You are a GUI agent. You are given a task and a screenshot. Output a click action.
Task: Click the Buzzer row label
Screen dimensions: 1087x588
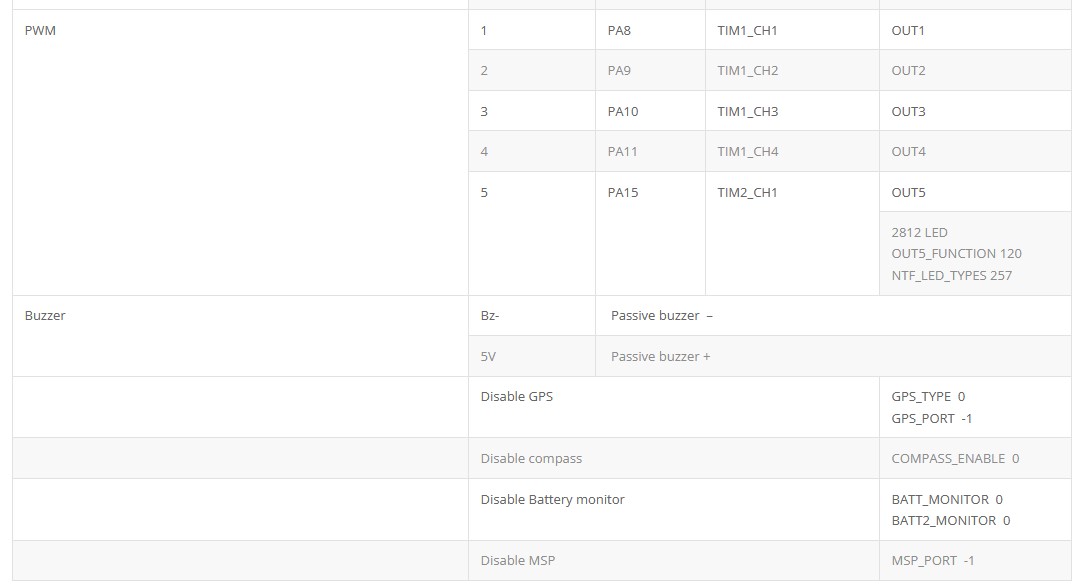pyautogui.click(x=45, y=315)
